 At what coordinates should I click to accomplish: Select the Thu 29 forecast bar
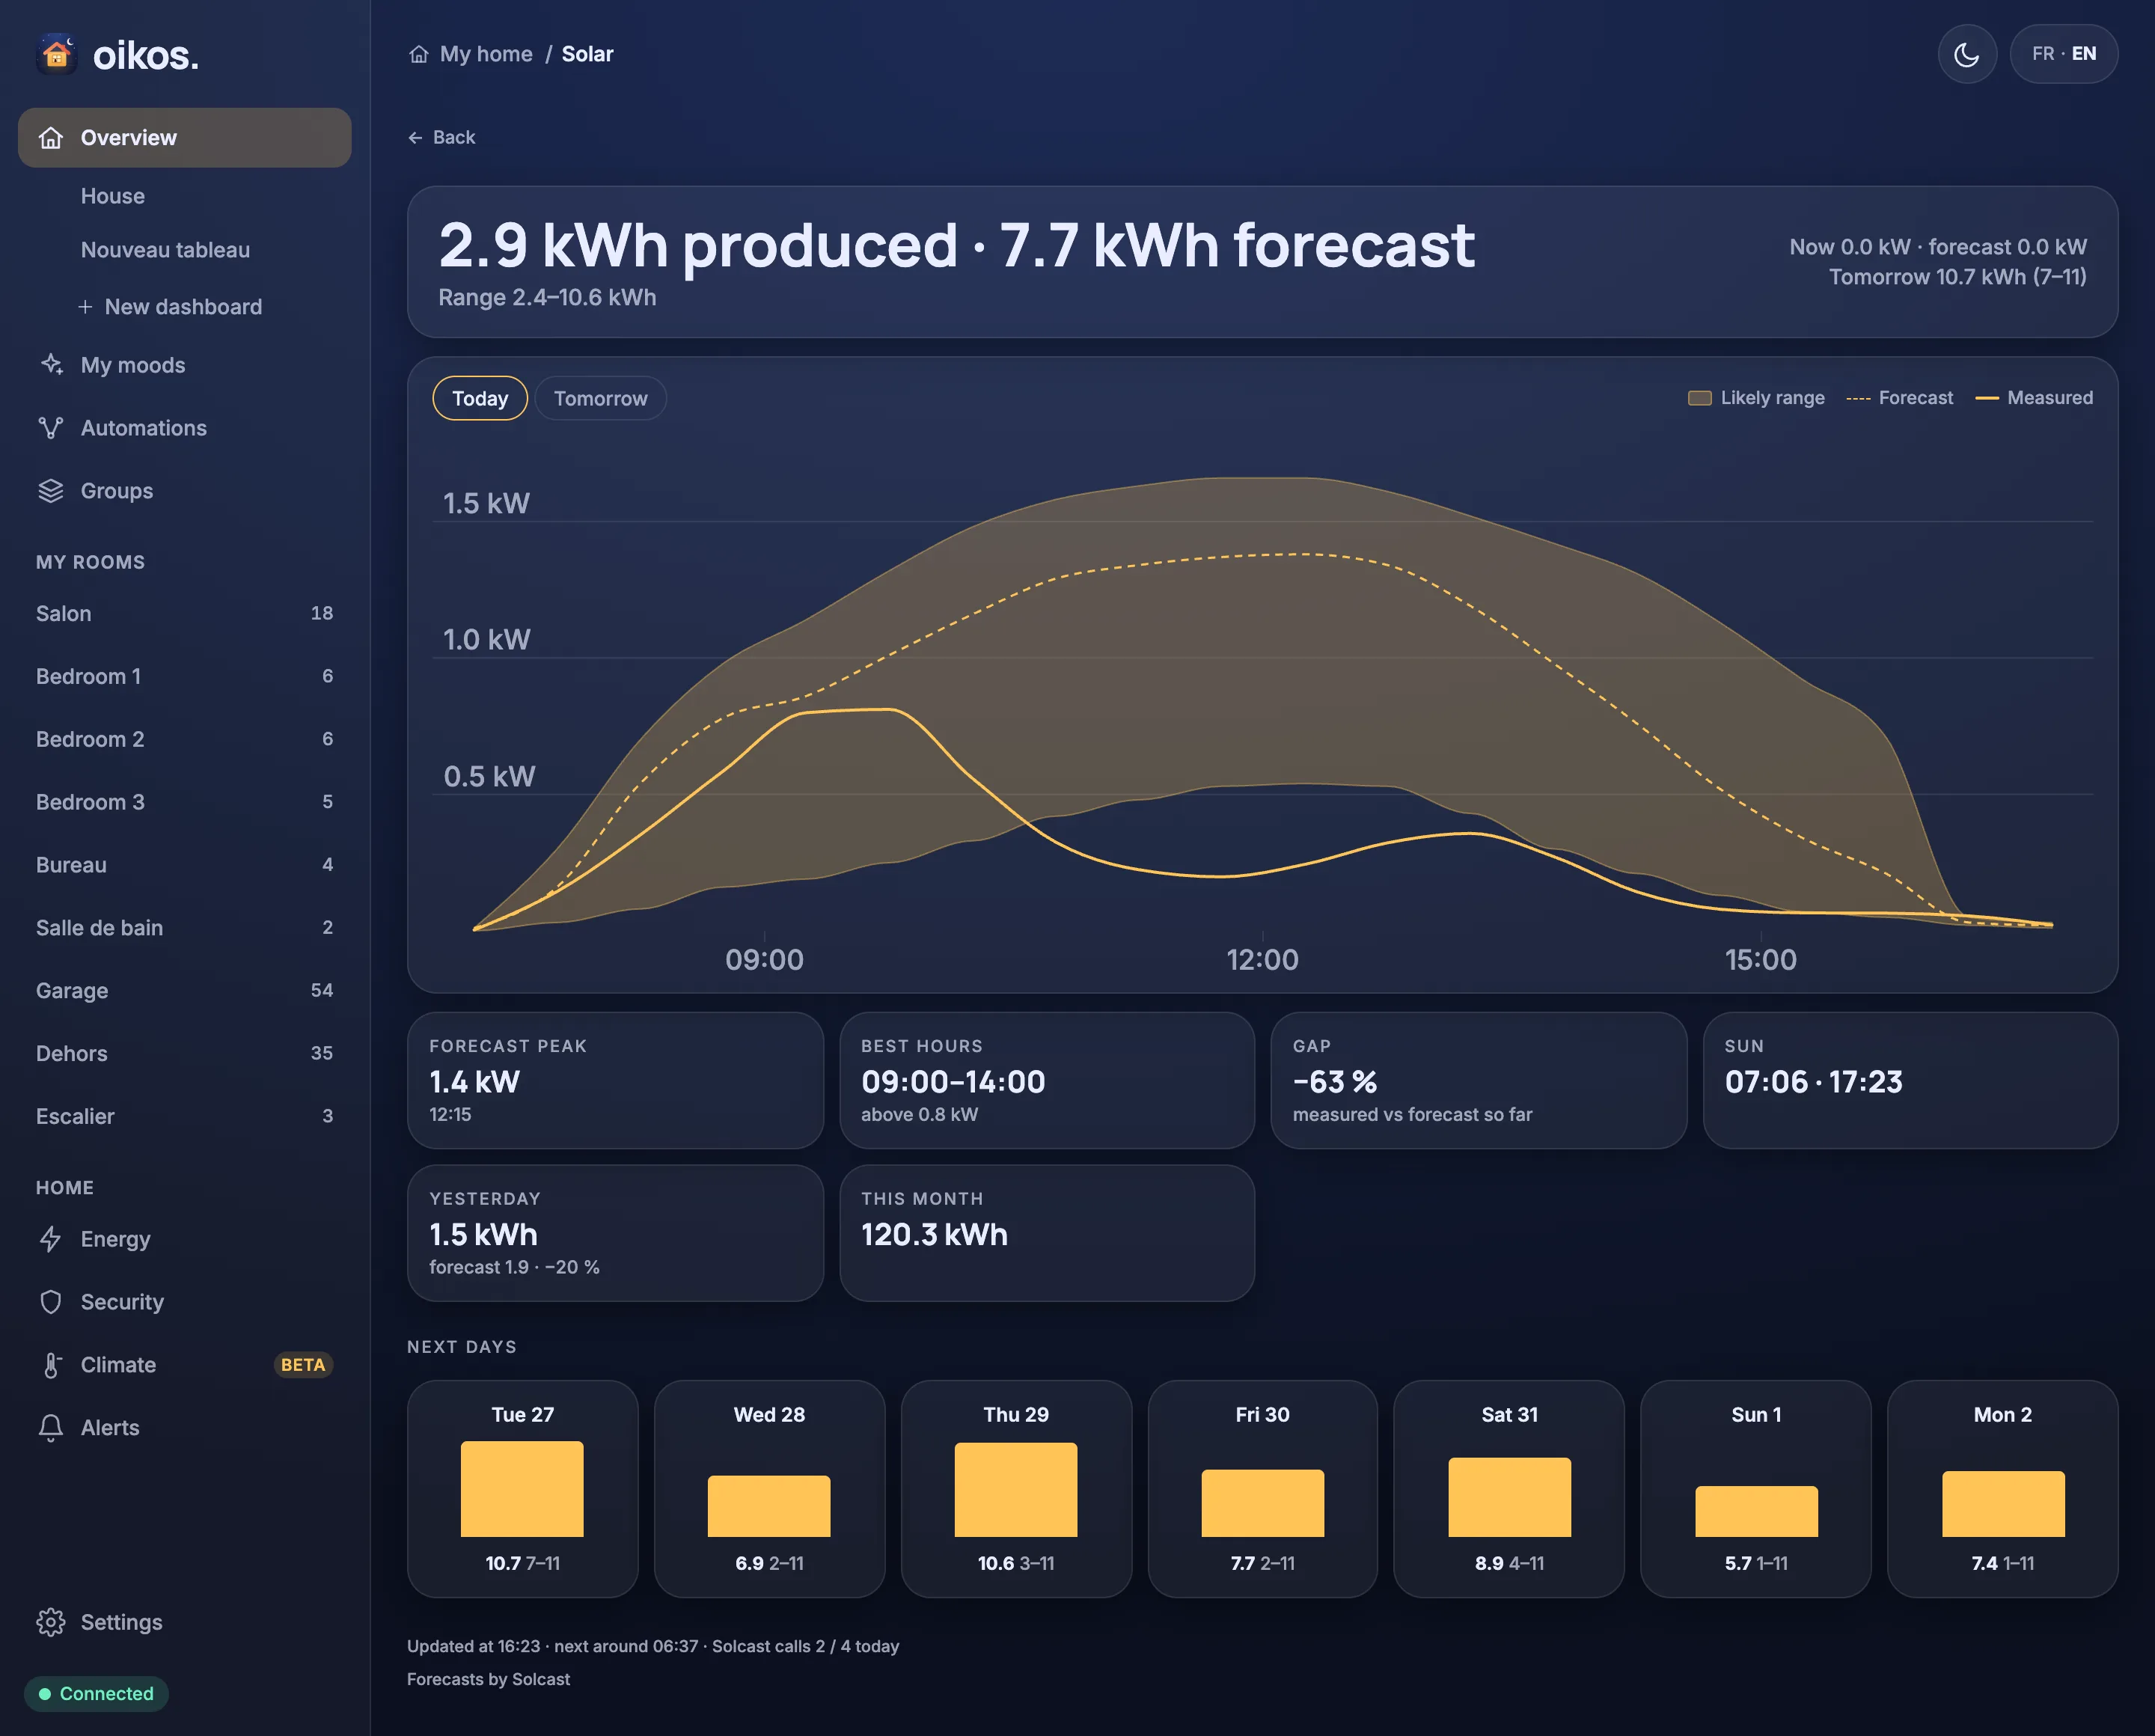(1016, 1490)
